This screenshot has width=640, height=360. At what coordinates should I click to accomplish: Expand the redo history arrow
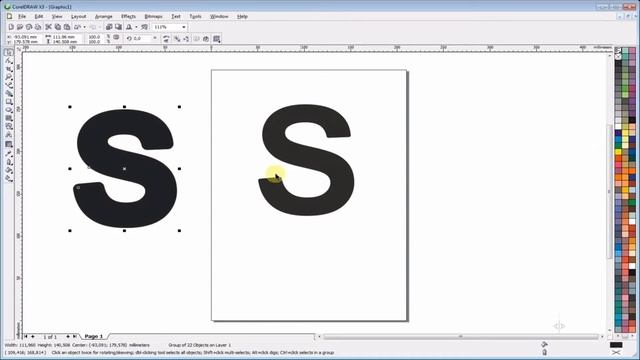click(100, 27)
